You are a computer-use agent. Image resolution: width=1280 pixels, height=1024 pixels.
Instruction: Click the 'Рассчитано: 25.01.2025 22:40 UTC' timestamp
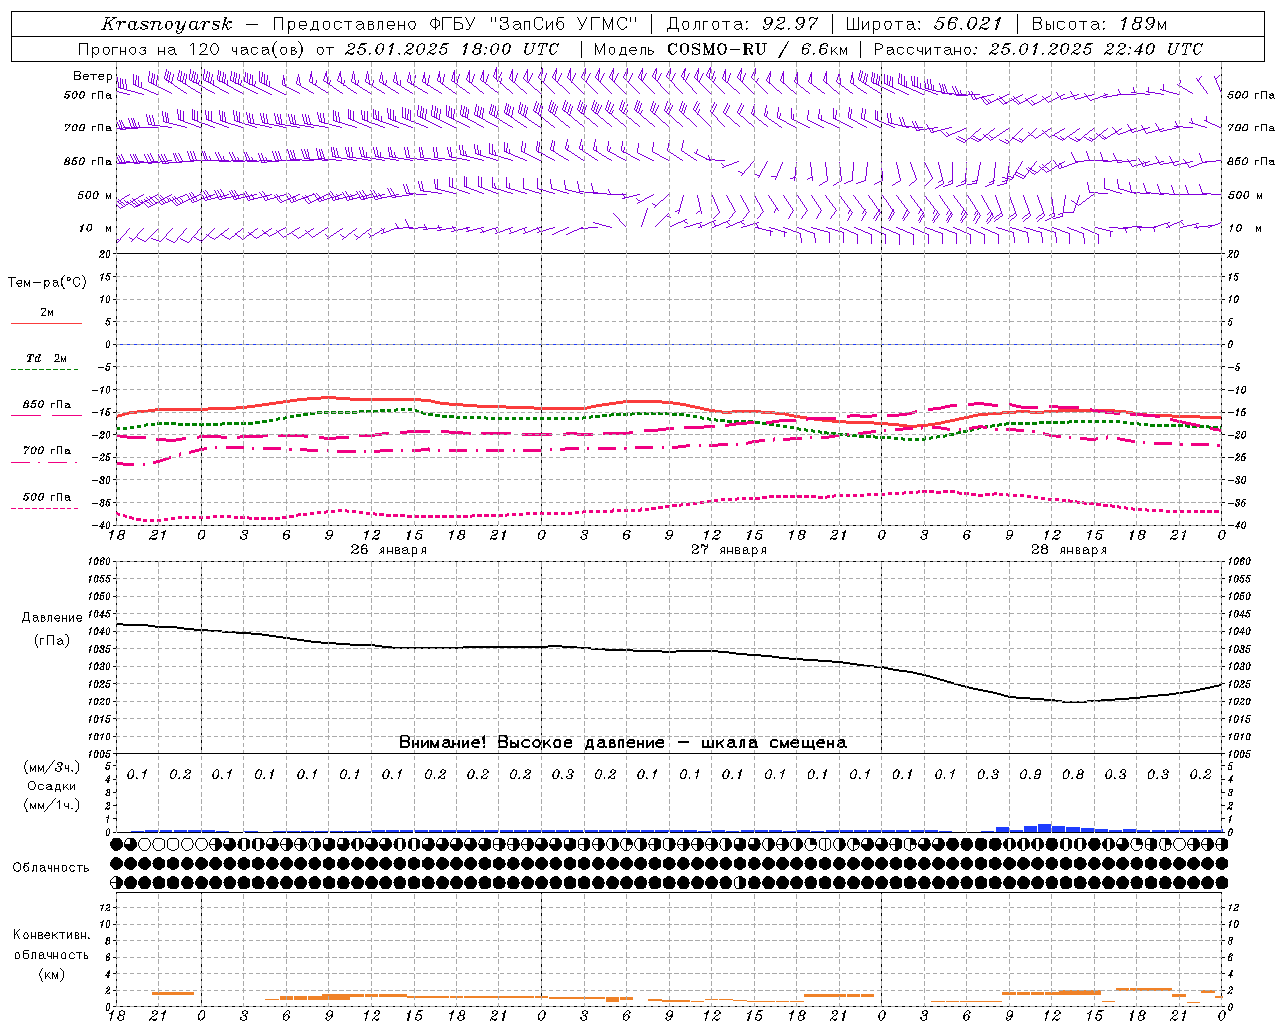(1038, 49)
